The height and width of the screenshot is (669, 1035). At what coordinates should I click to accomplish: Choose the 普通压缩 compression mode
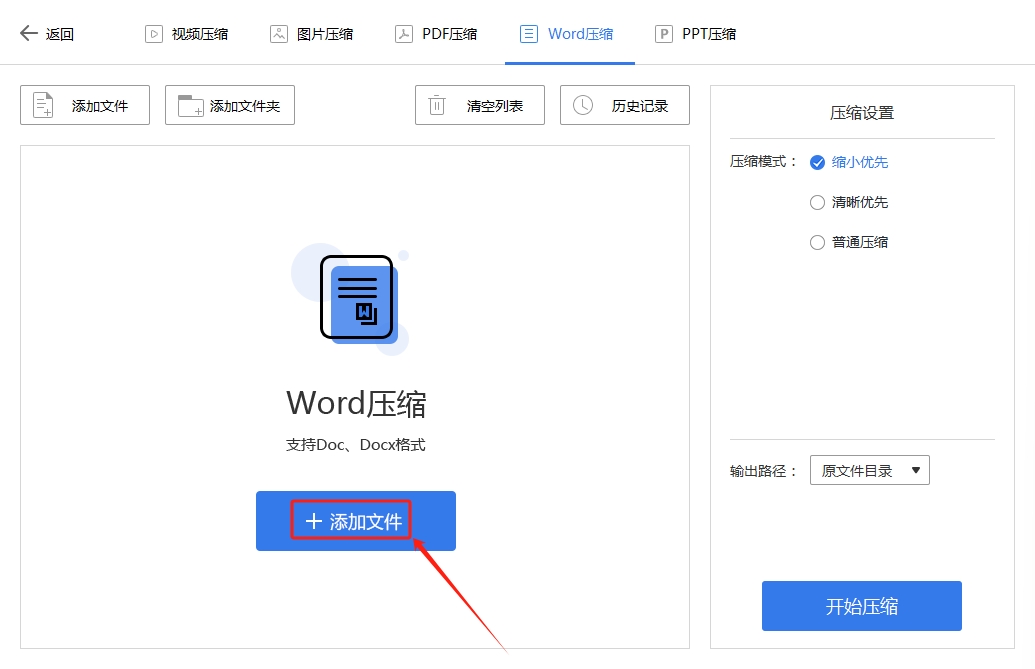pyautogui.click(x=849, y=242)
